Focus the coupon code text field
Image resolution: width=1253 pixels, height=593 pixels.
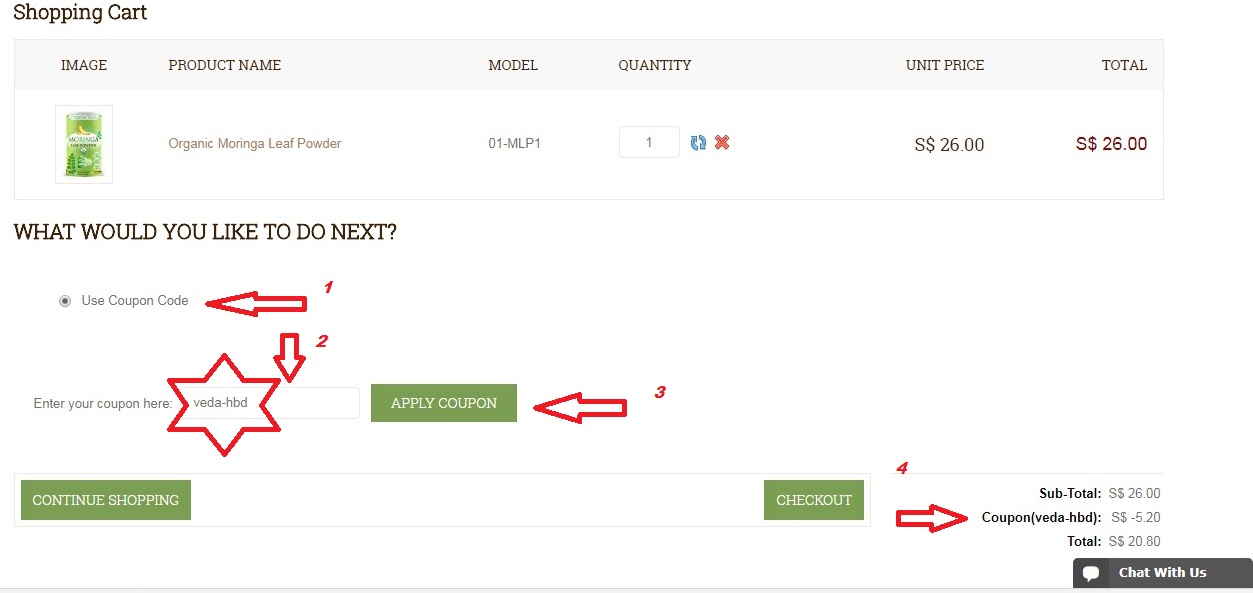(x=310, y=403)
